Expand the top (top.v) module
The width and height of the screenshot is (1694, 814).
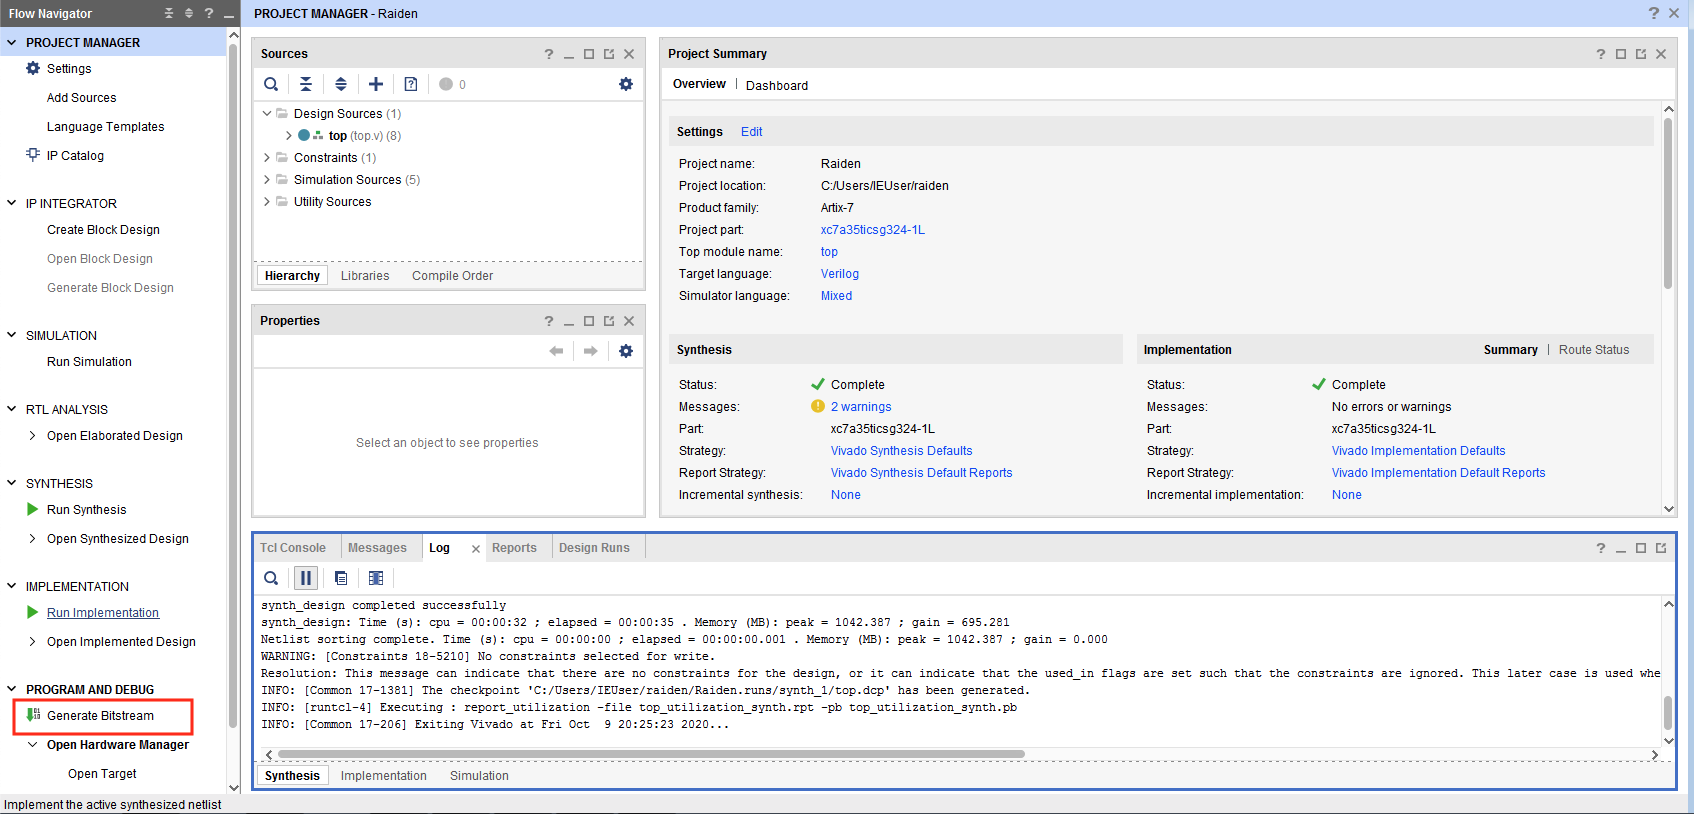tap(289, 136)
